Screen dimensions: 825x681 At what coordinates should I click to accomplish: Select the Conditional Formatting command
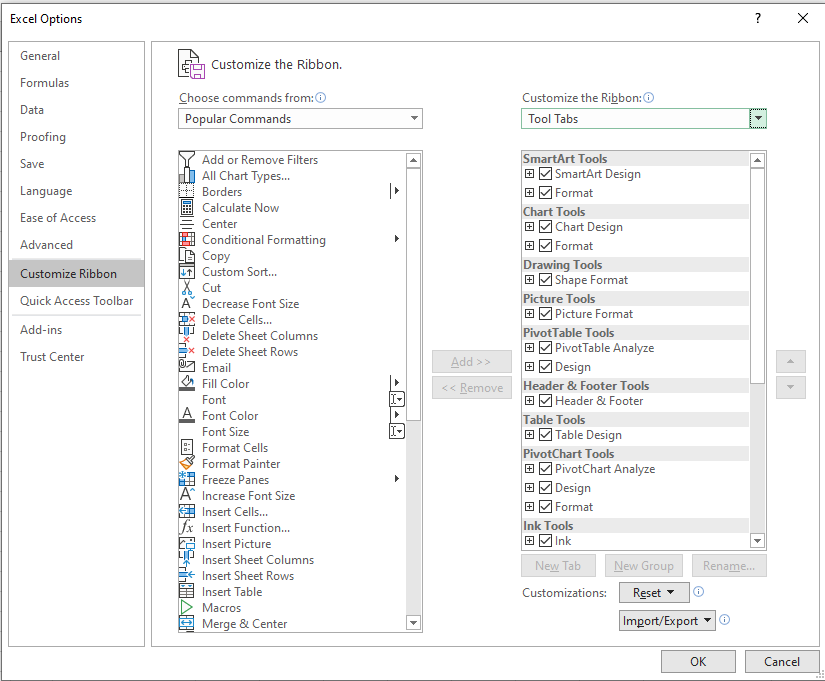pyautogui.click(x=263, y=239)
